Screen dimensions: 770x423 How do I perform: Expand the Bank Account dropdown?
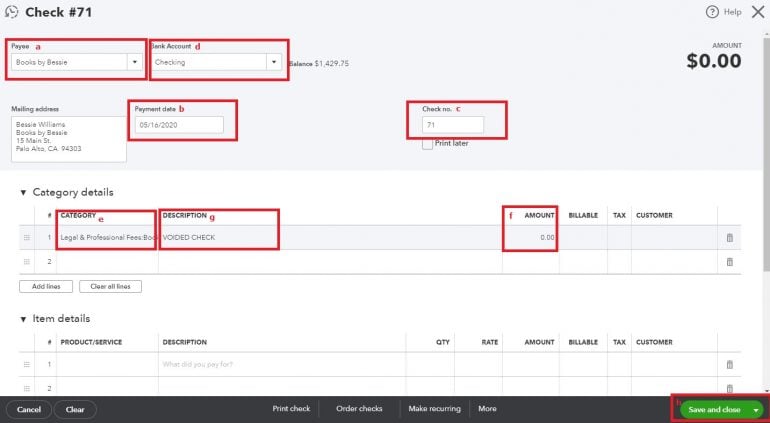(x=273, y=62)
